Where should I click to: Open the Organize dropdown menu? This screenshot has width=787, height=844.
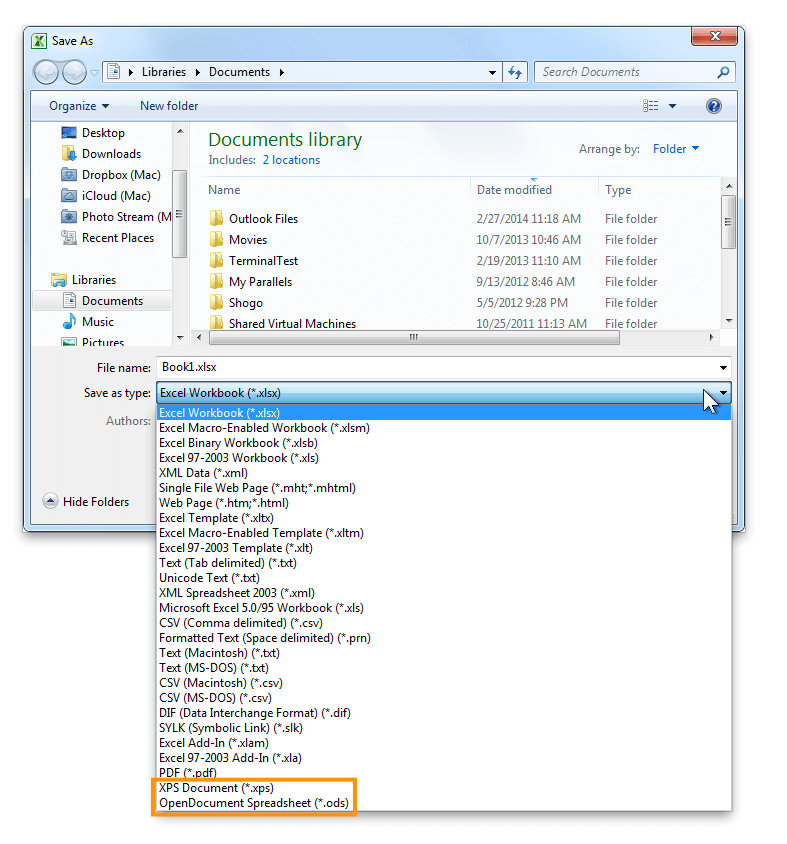coord(79,106)
